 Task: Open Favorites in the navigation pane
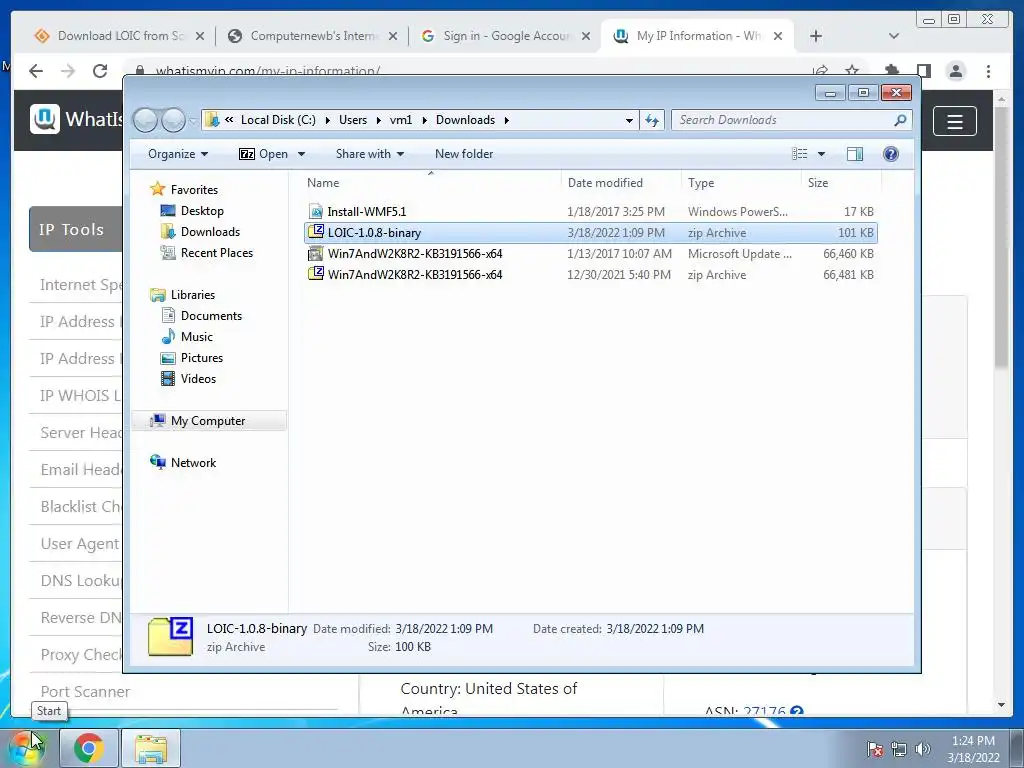point(194,189)
